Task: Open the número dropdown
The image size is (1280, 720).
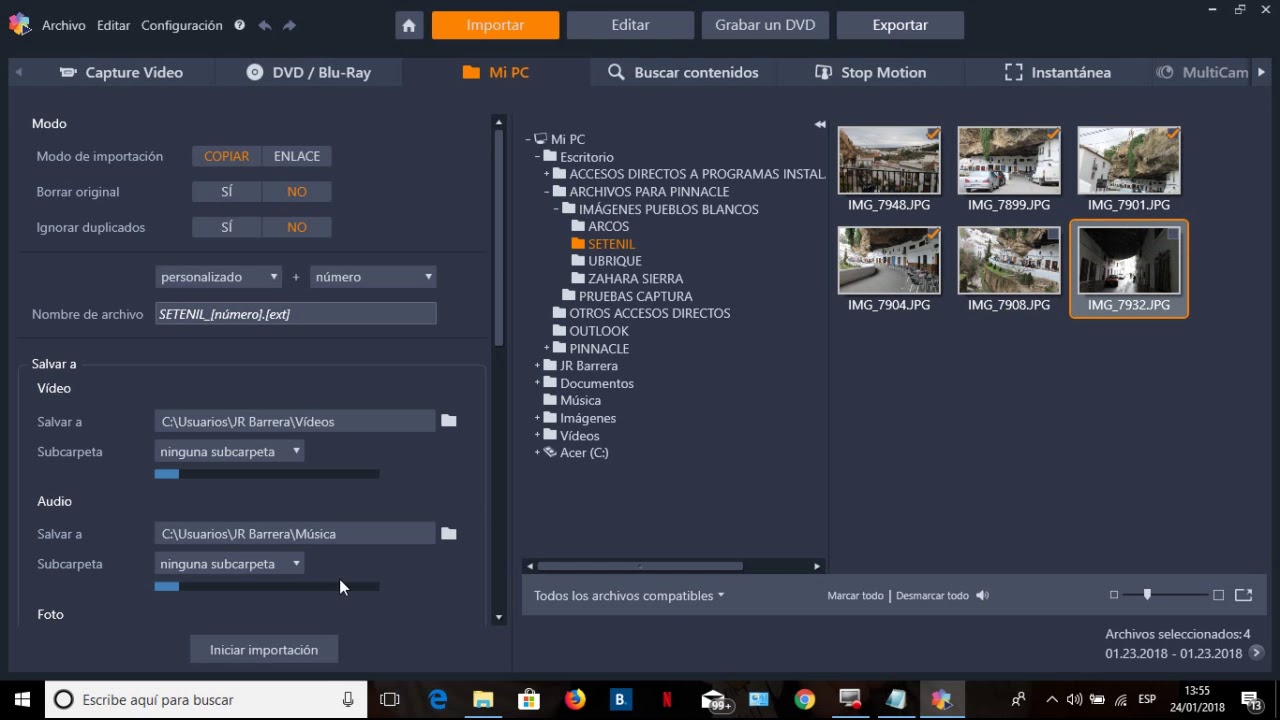Action: (x=373, y=276)
